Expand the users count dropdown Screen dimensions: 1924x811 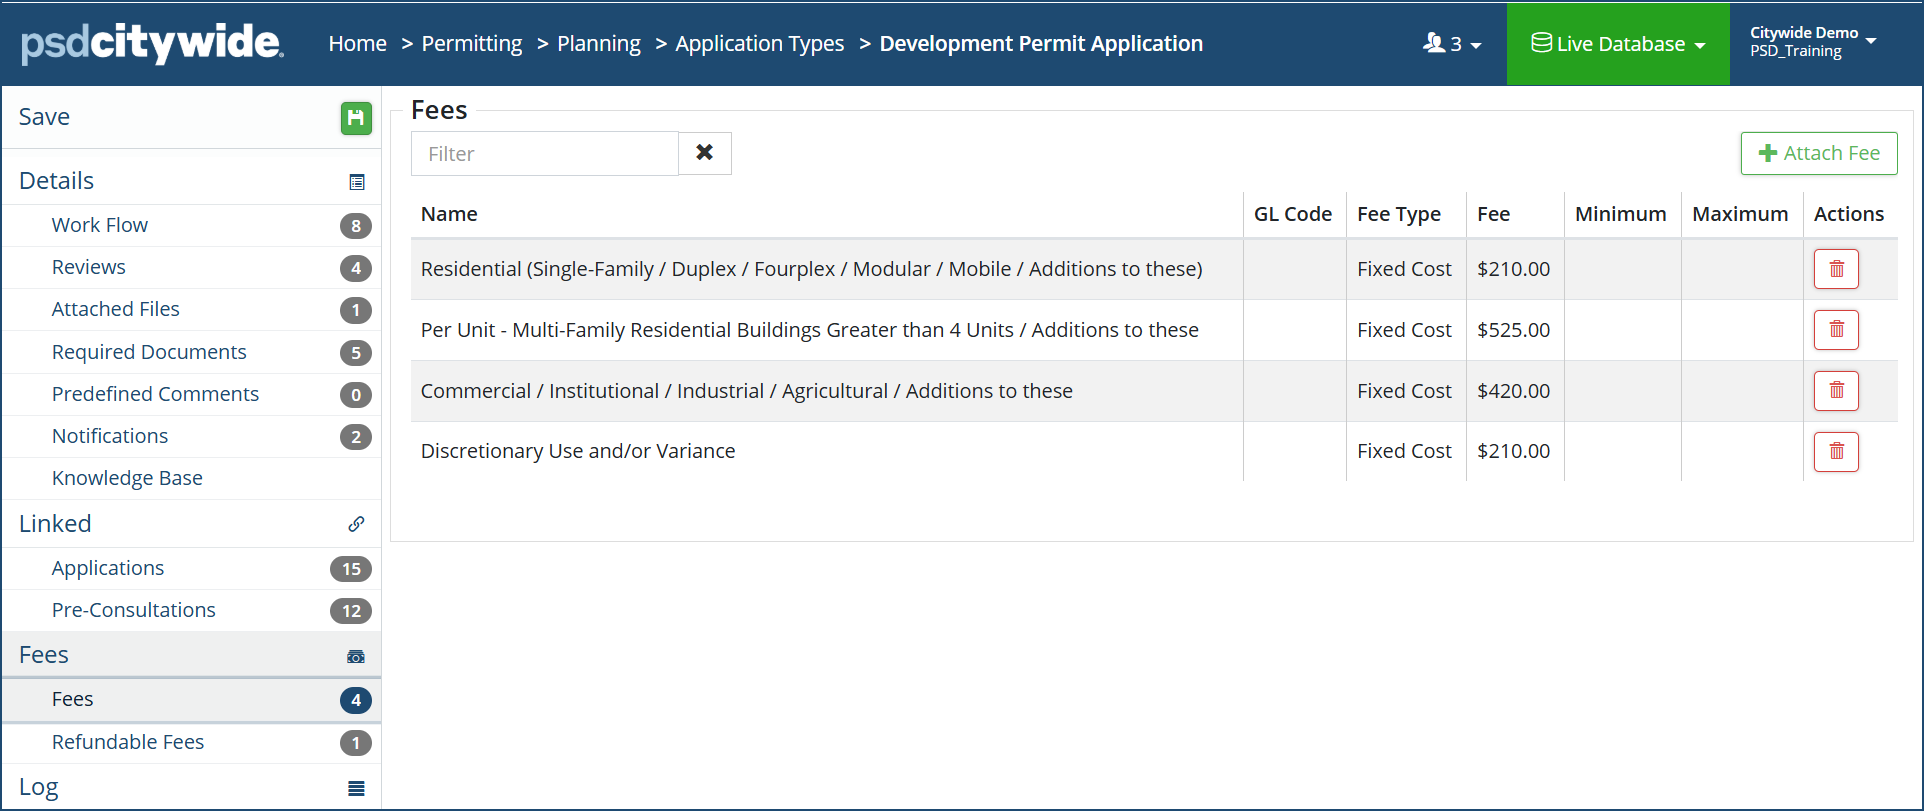[1452, 44]
